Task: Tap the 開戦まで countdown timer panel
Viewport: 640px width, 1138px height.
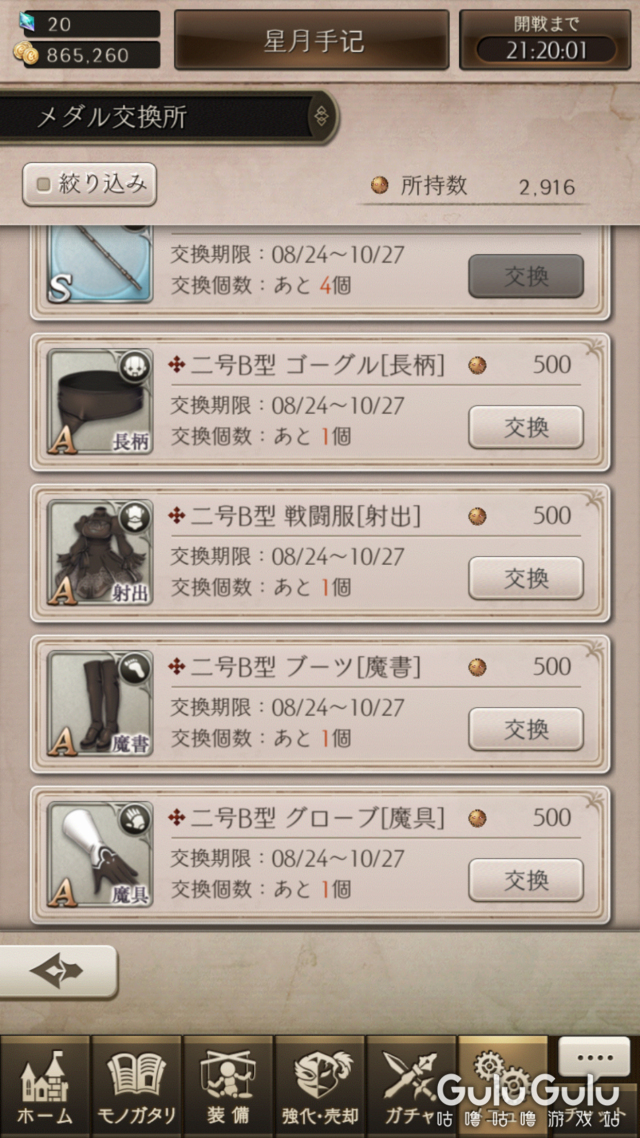Action: 546,40
